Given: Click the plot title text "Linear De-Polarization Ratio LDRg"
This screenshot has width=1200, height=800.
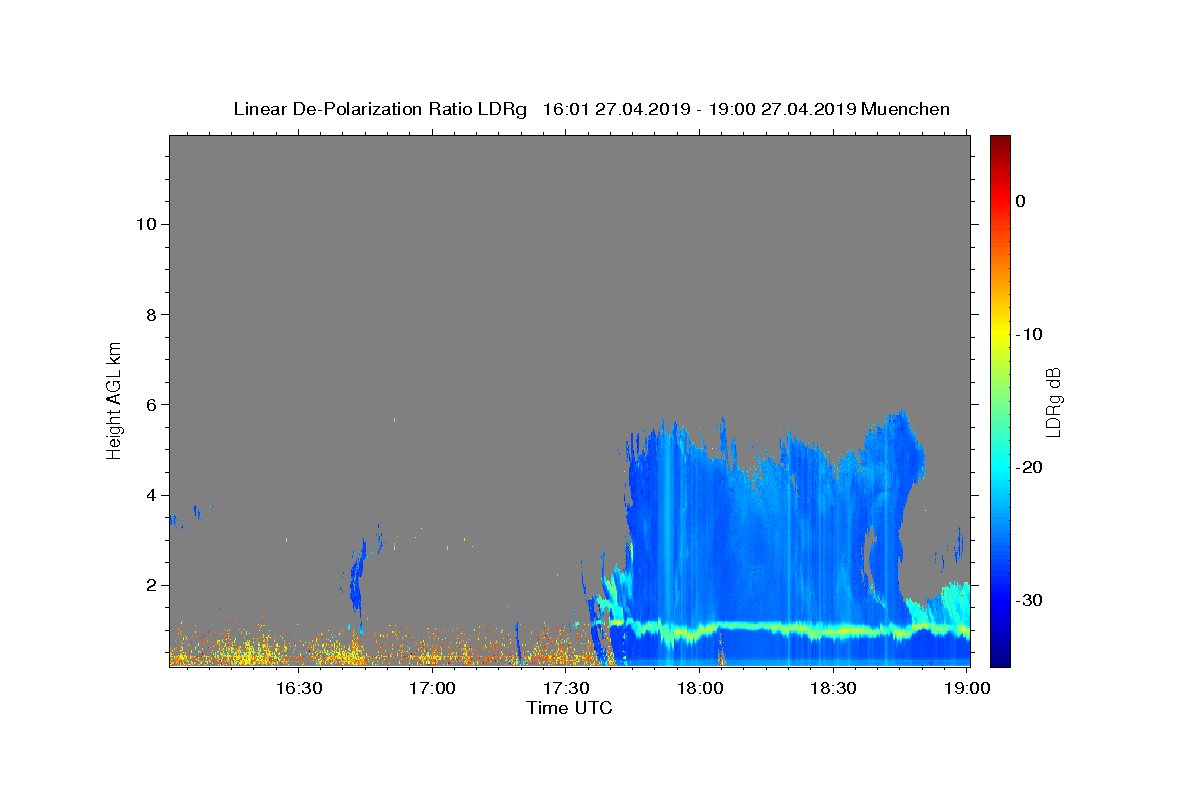Looking at the screenshot, I should click(x=380, y=109).
